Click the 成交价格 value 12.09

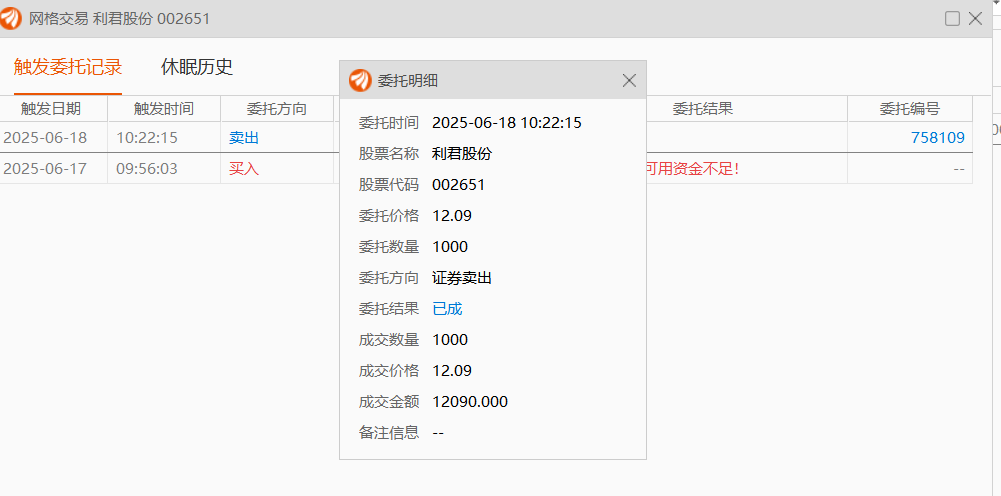click(452, 371)
